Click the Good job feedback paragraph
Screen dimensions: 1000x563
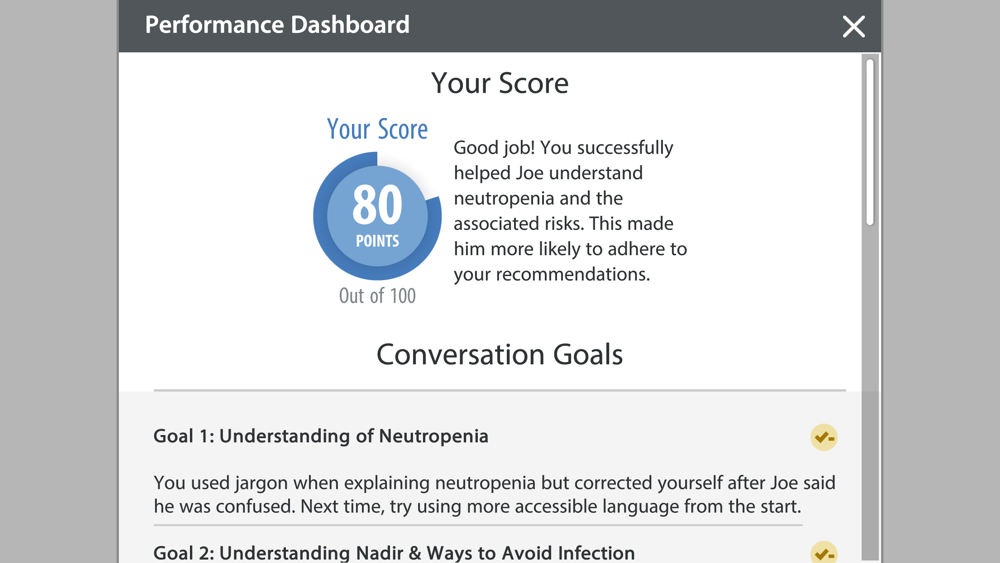570,211
